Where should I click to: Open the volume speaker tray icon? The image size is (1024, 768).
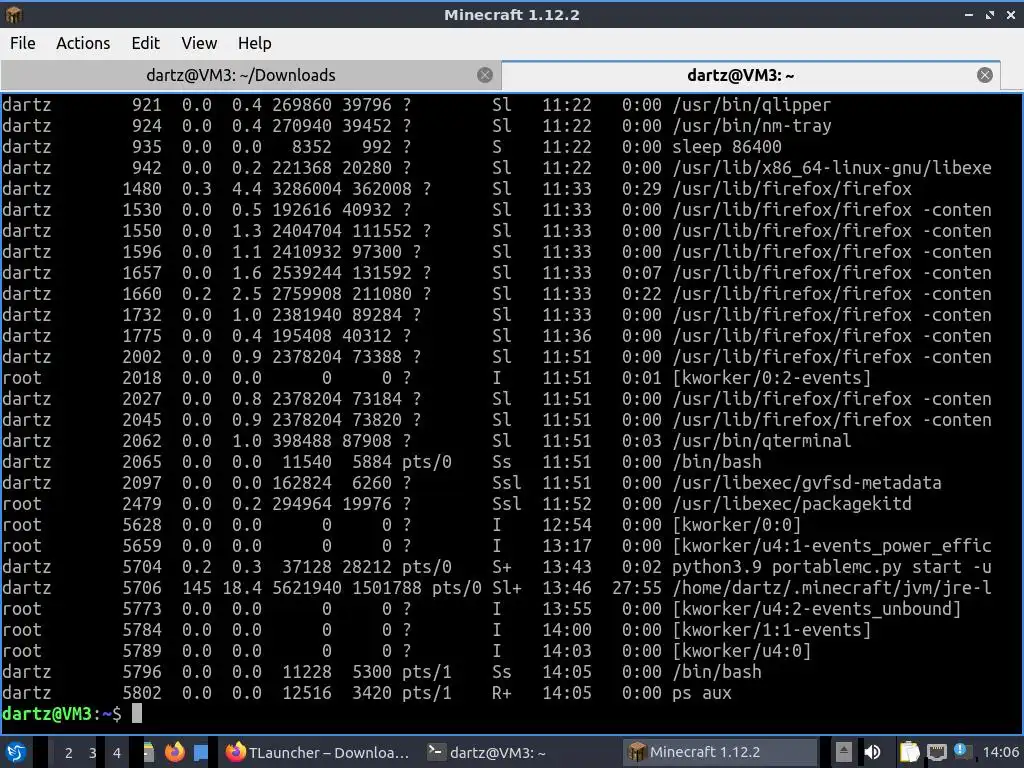tap(872, 752)
